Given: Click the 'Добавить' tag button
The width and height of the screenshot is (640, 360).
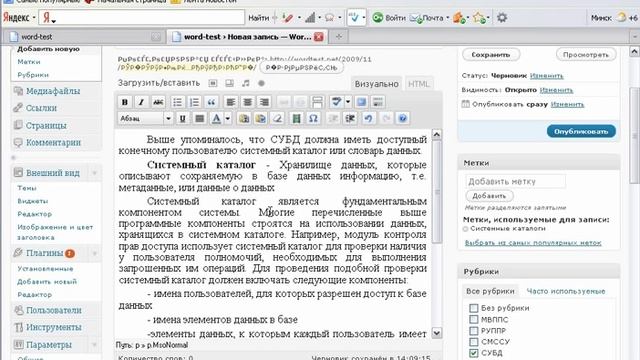Looking at the screenshot, I should [x=489, y=196].
